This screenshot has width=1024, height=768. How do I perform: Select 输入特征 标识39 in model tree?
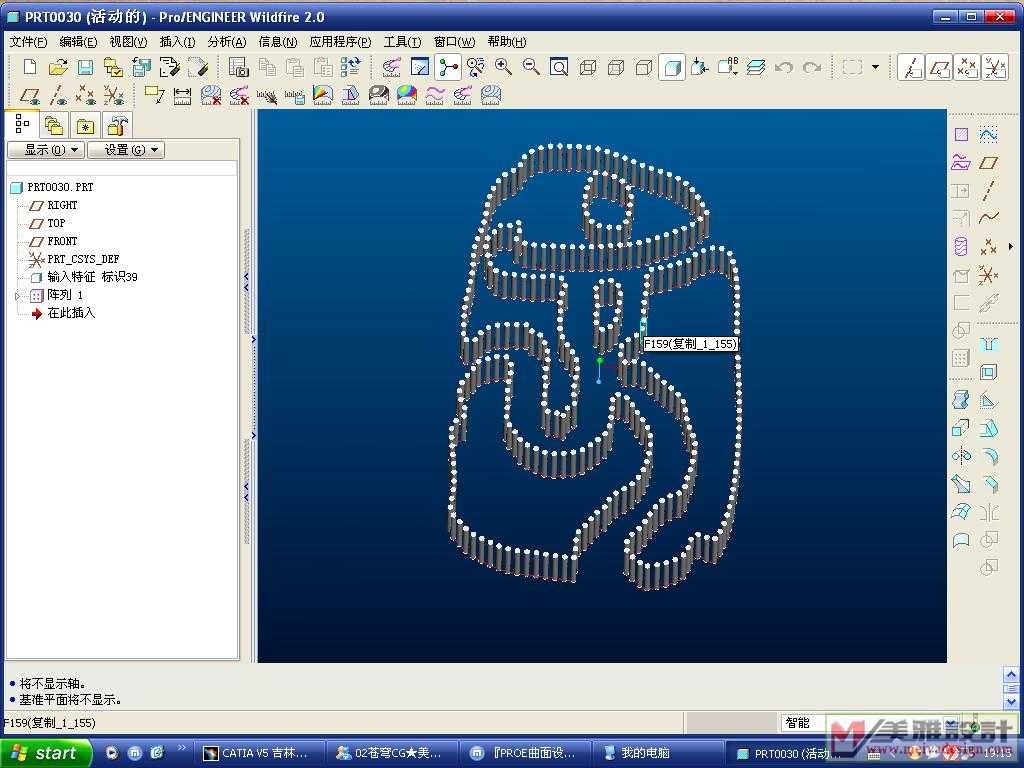pyautogui.click(x=92, y=277)
